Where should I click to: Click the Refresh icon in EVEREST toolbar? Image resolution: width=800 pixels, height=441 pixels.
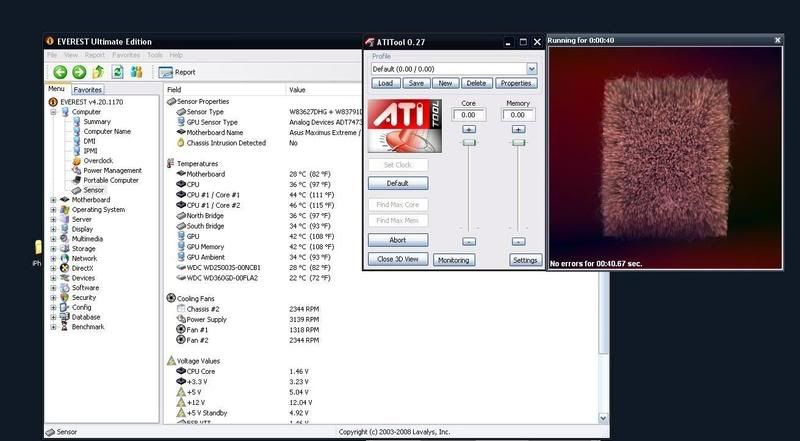117,72
